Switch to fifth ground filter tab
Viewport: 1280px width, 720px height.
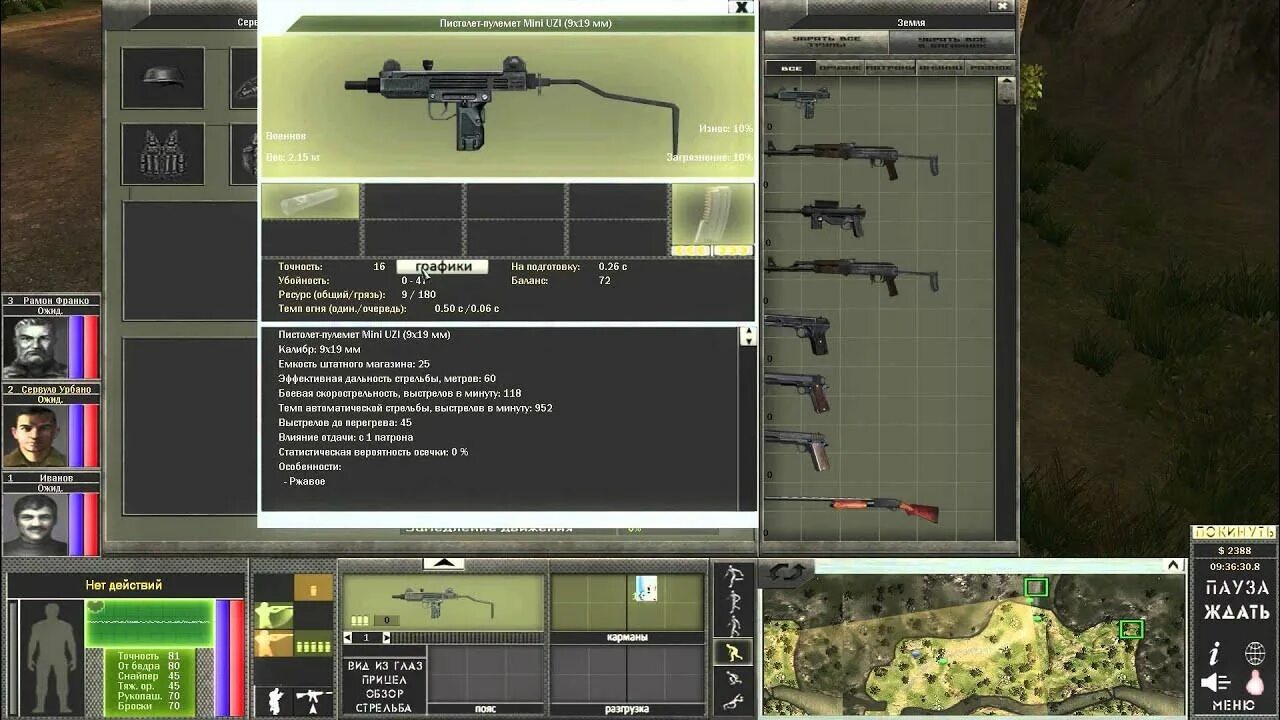coord(990,68)
